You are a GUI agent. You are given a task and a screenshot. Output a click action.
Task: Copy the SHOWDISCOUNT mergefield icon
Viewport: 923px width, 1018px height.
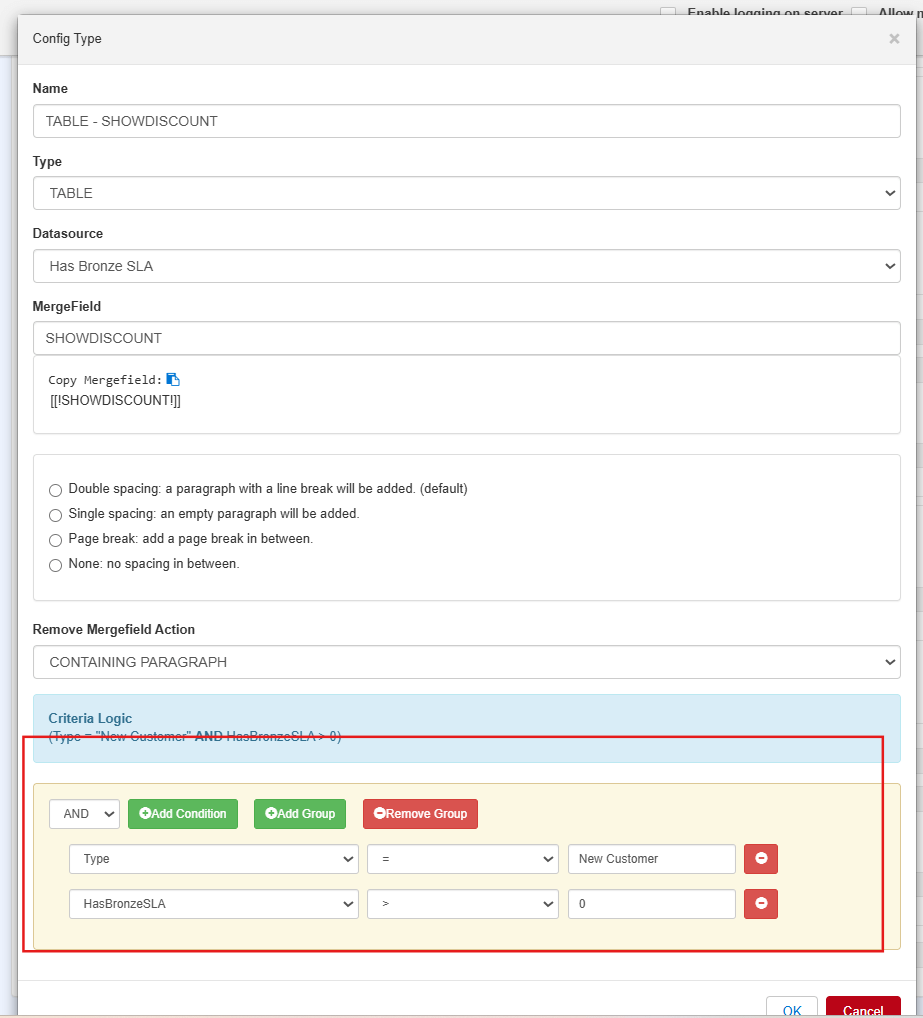click(173, 380)
